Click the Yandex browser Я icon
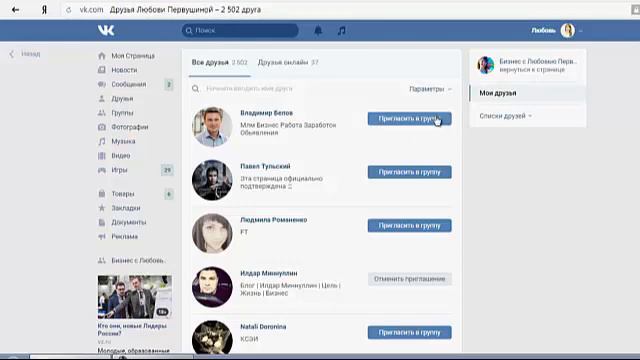This screenshot has width=640, height=360. (44, 9)
